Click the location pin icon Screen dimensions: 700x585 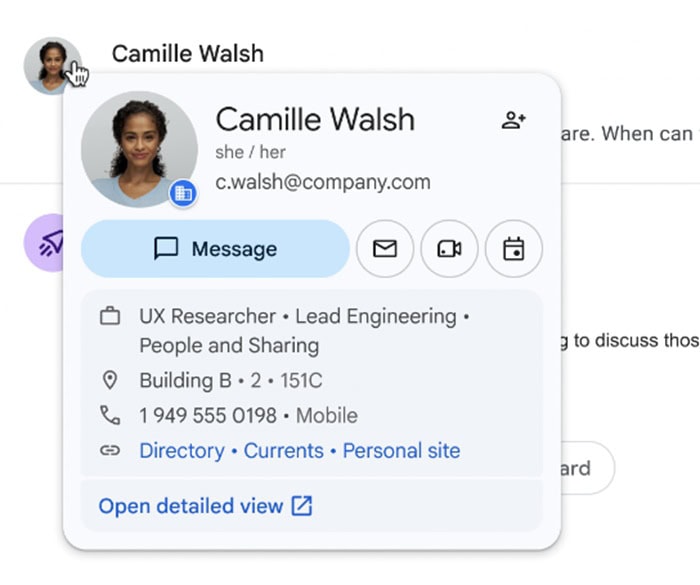[x=110, y=380]
